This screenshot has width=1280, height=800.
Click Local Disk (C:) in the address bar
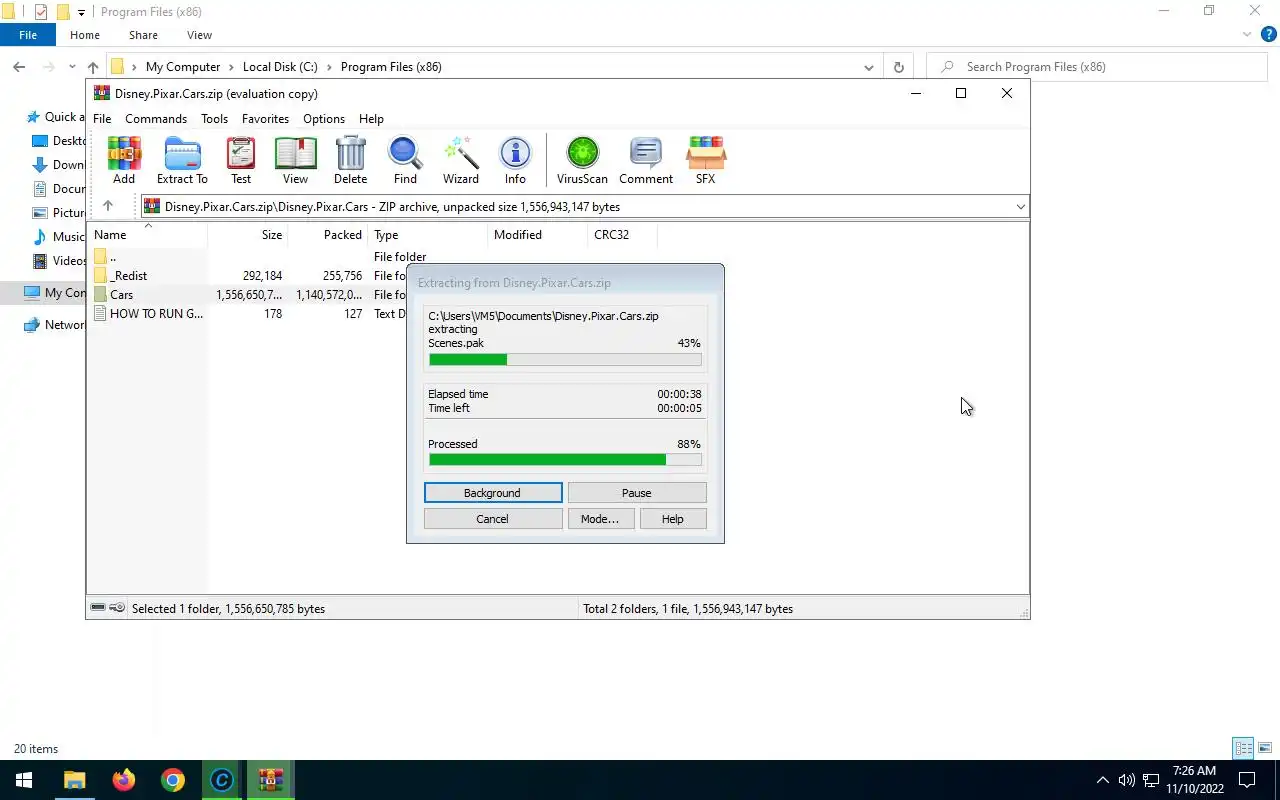coord(280,67)
